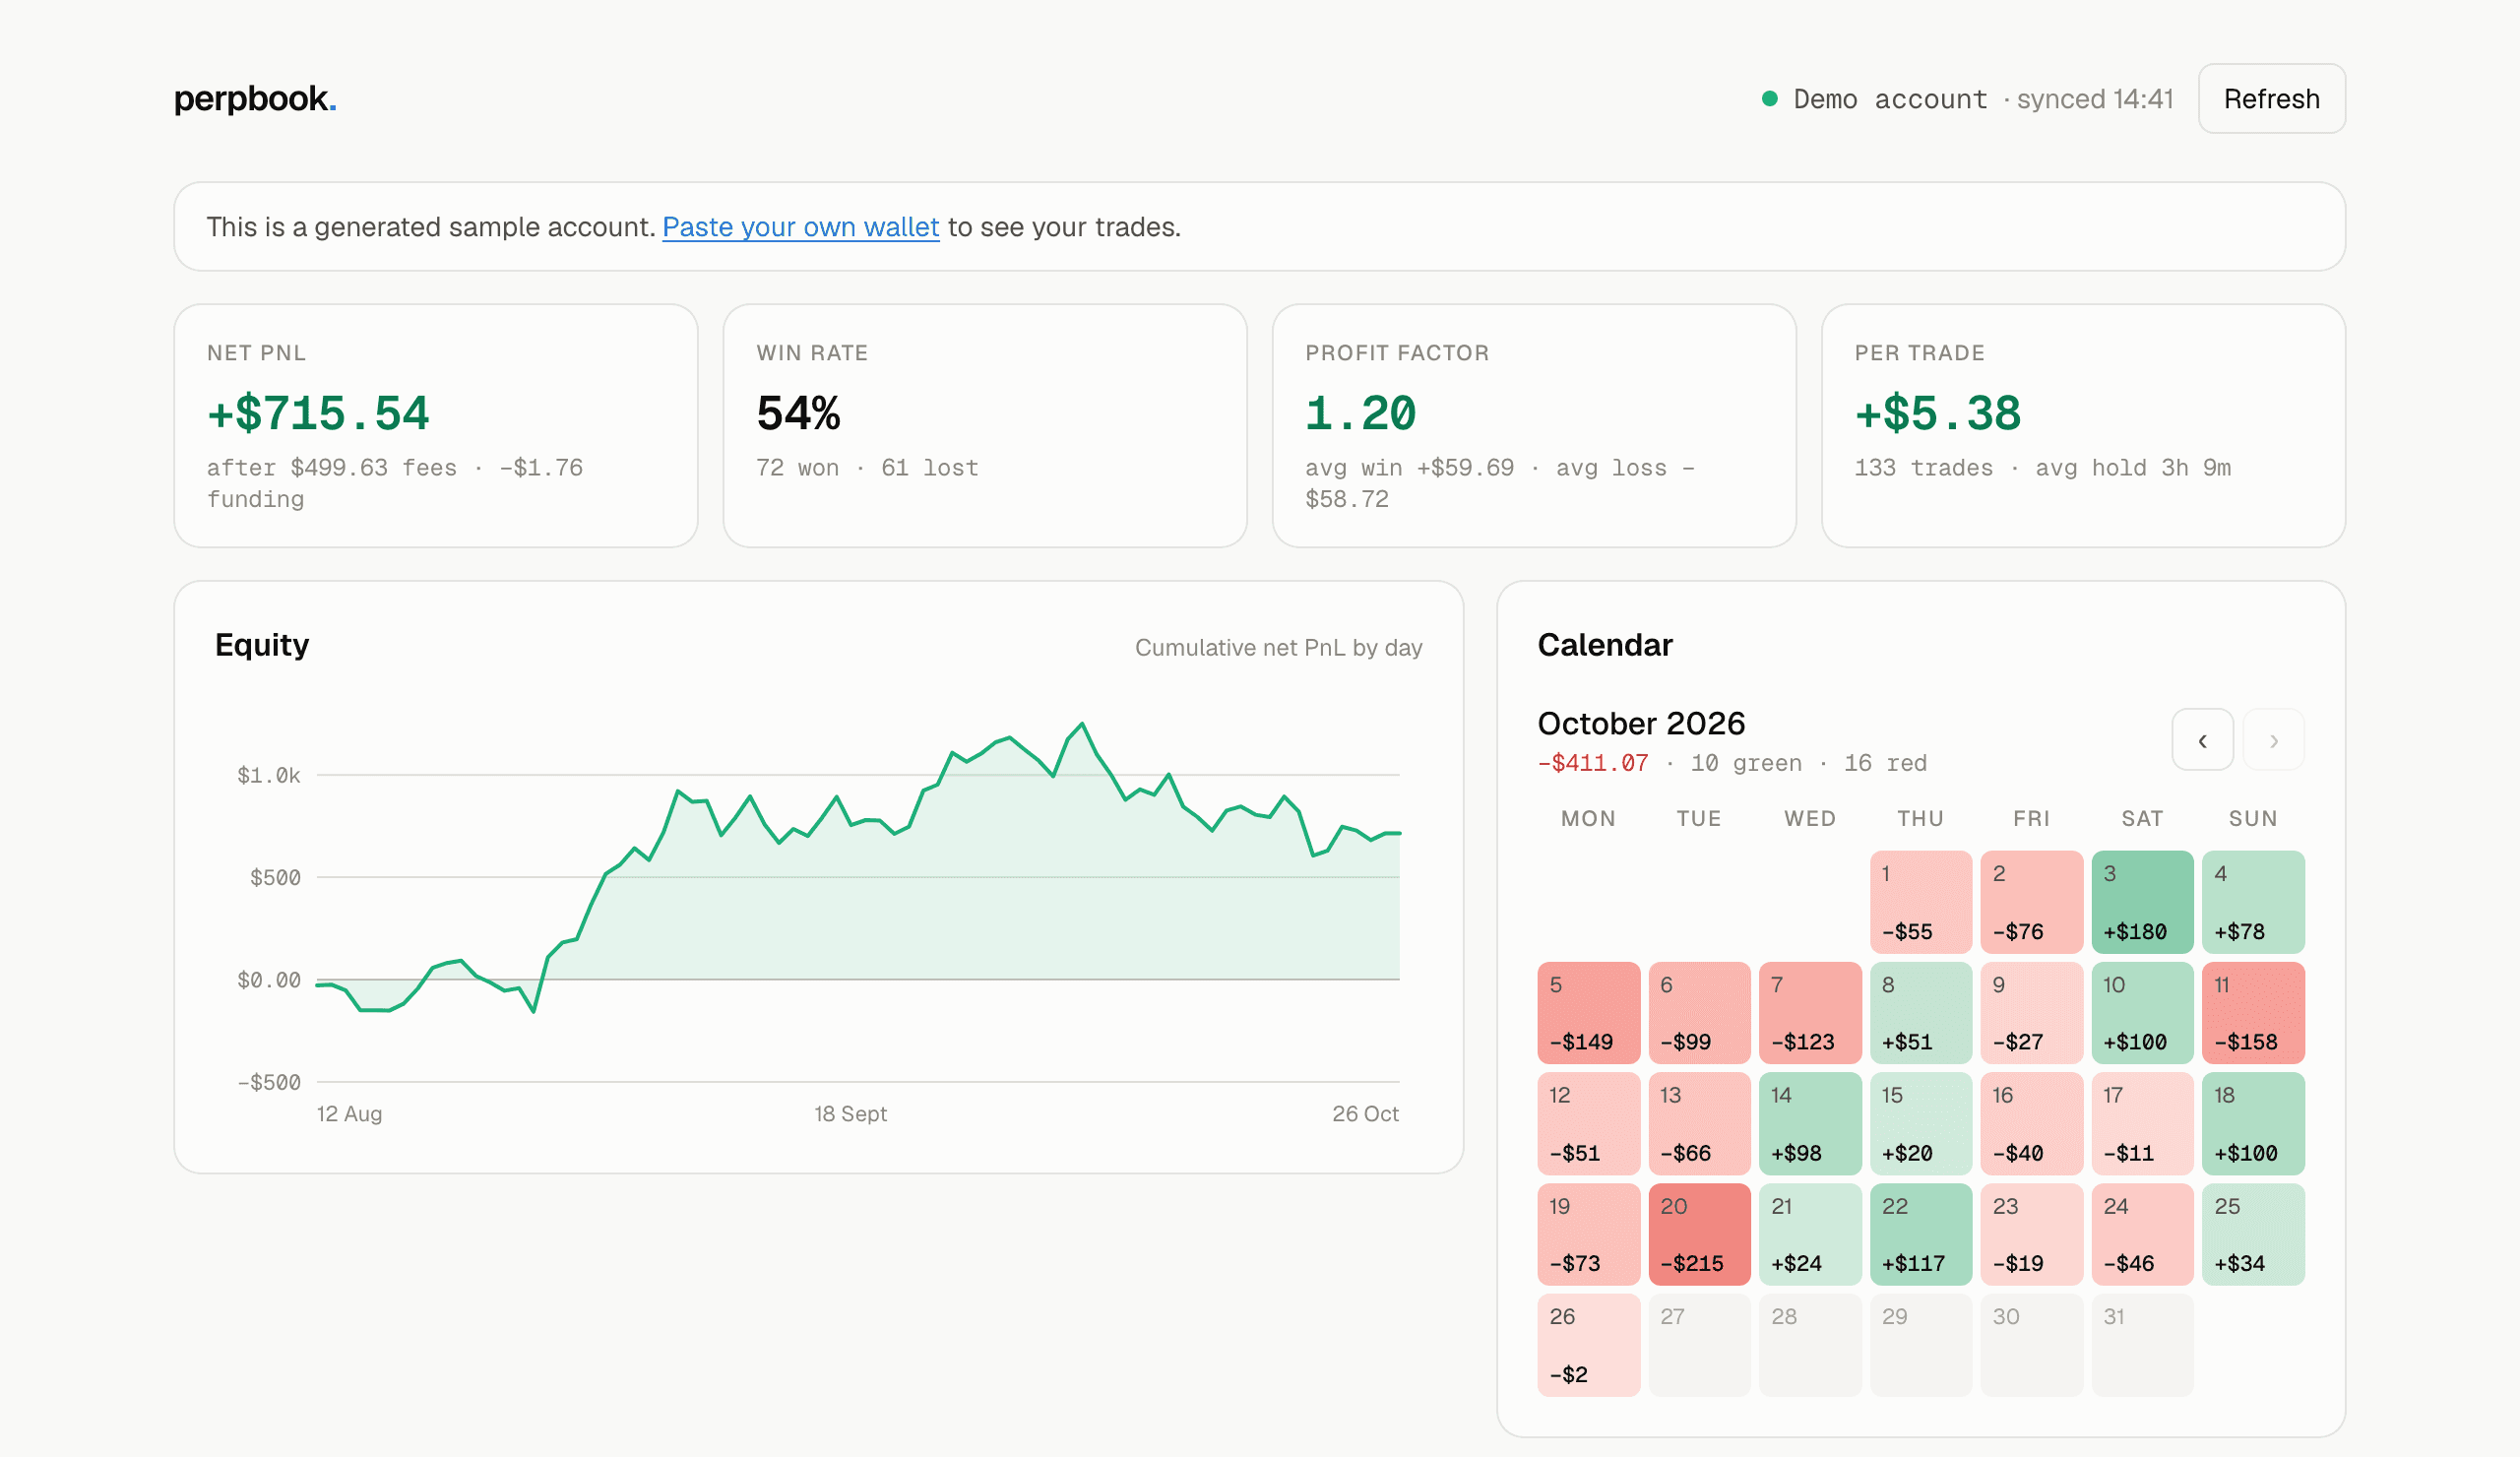Click the Net PnL value +$715.54
Screen dimensions: 2520x1457
318,413
